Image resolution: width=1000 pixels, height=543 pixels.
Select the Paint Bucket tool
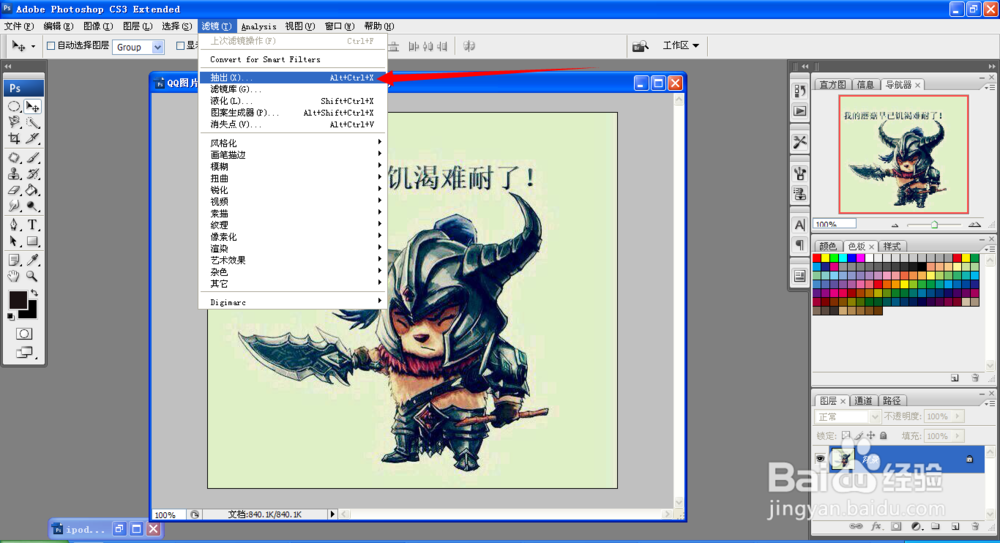click(x=33, y=190)
